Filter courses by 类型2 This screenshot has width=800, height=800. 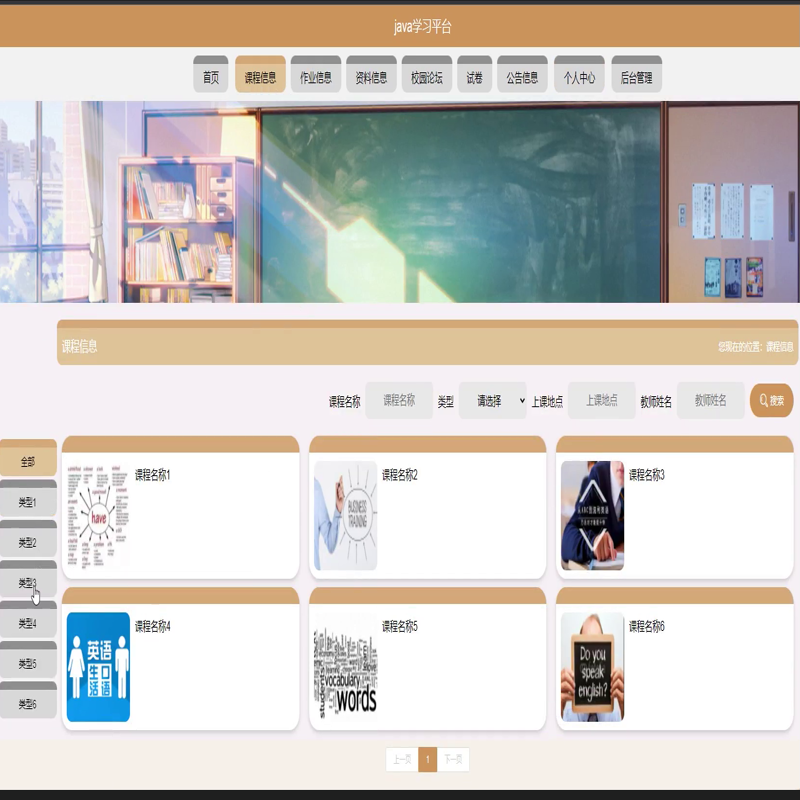click(28, 539)
